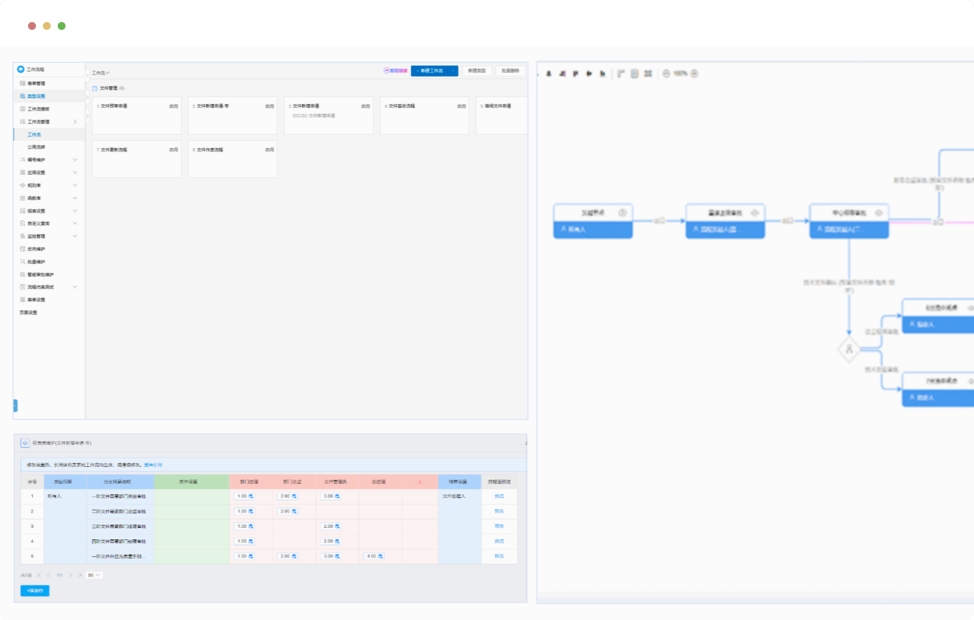Select the active blue sub-item in sidebar
The width and height of the screenshot is (974, 620).
[34, 134]
